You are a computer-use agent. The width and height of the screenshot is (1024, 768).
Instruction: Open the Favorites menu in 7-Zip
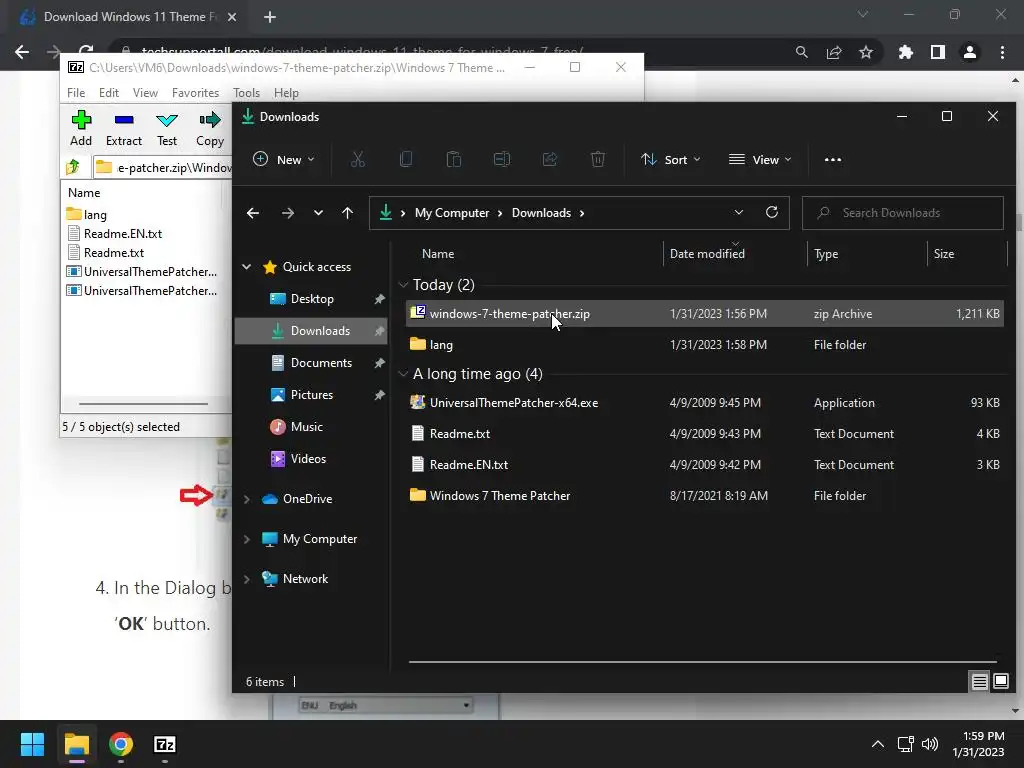pyautogui.click(x=195, y=93)
